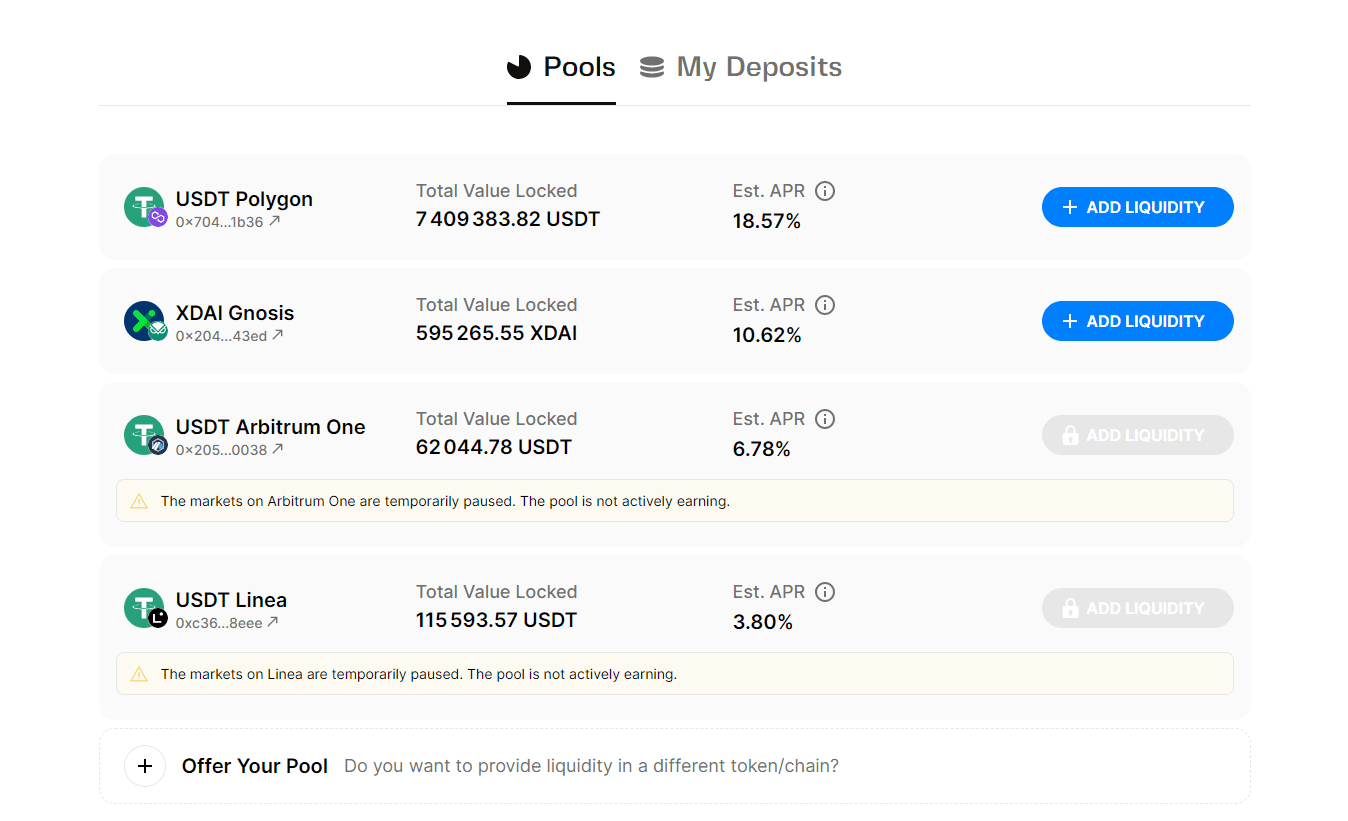Click the Offer Your Pool label

255,766
